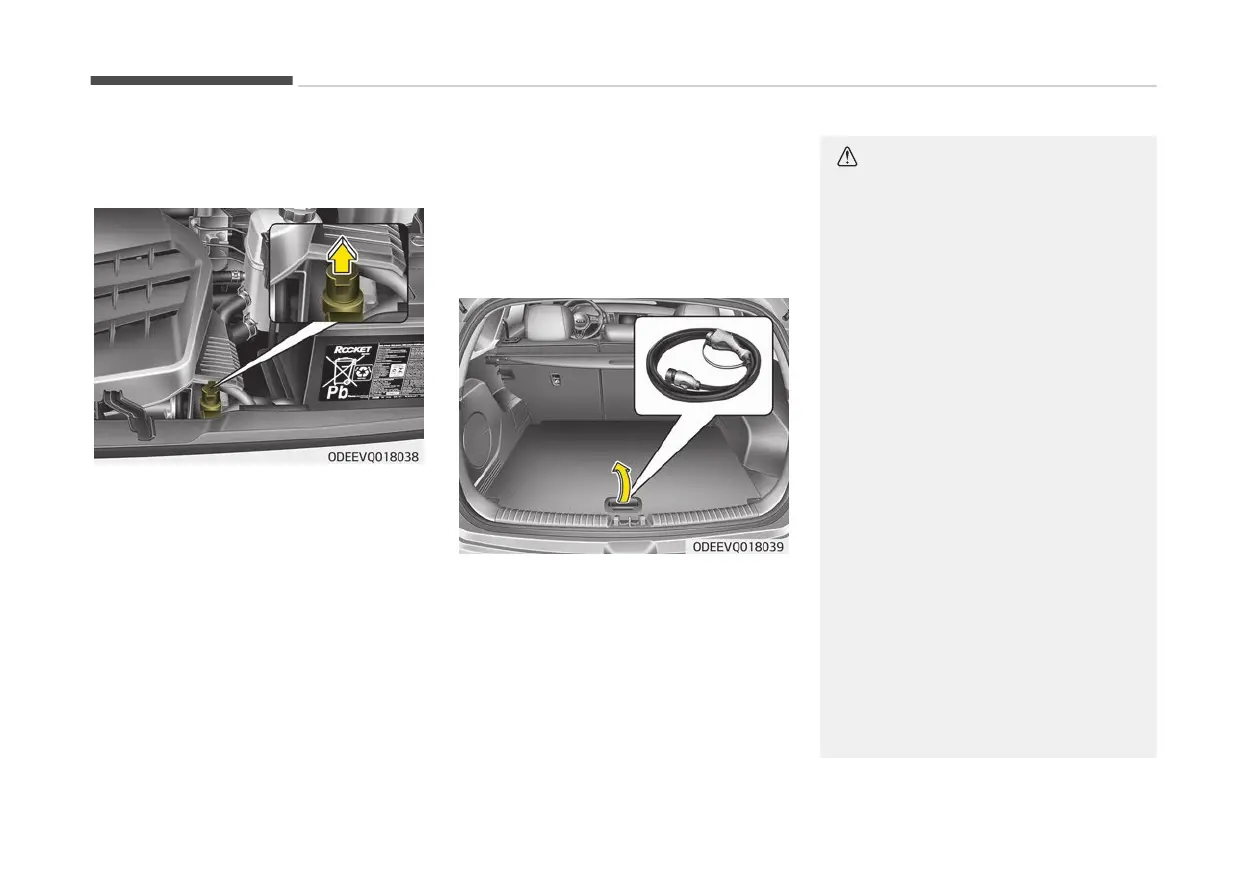Click the ODEEVQ018039 image code

pyautogui.click(x=739, y=547)
